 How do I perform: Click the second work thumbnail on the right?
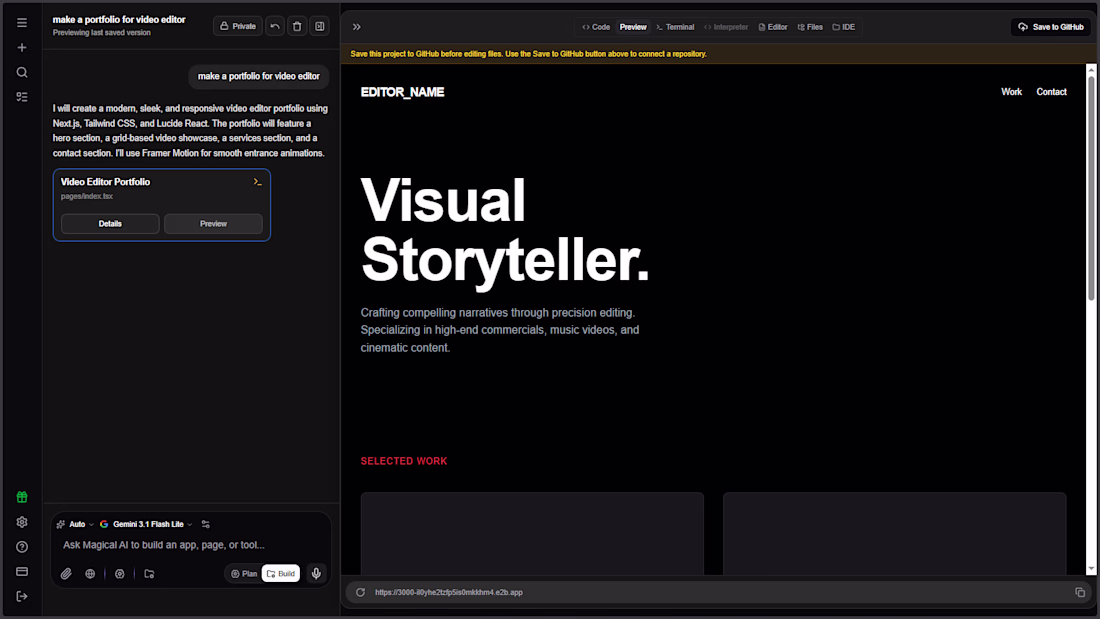tap(894, 534)
